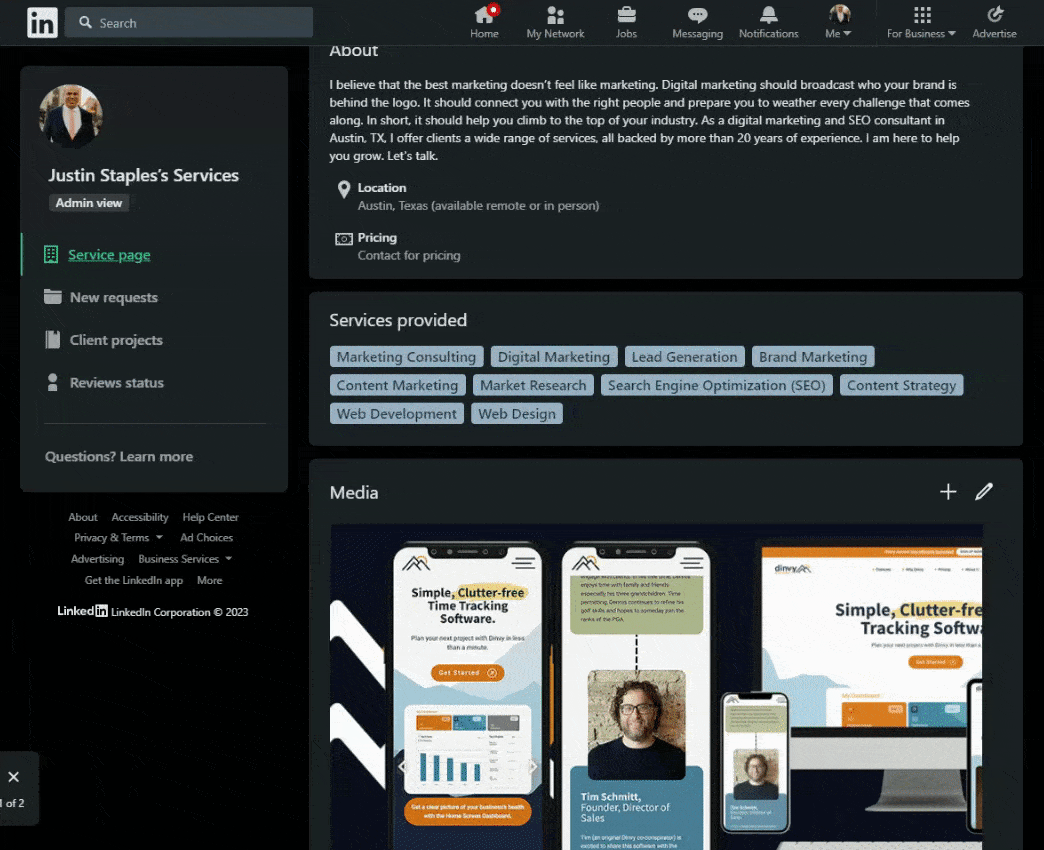Click the Market Research service tag

[533, 385]
